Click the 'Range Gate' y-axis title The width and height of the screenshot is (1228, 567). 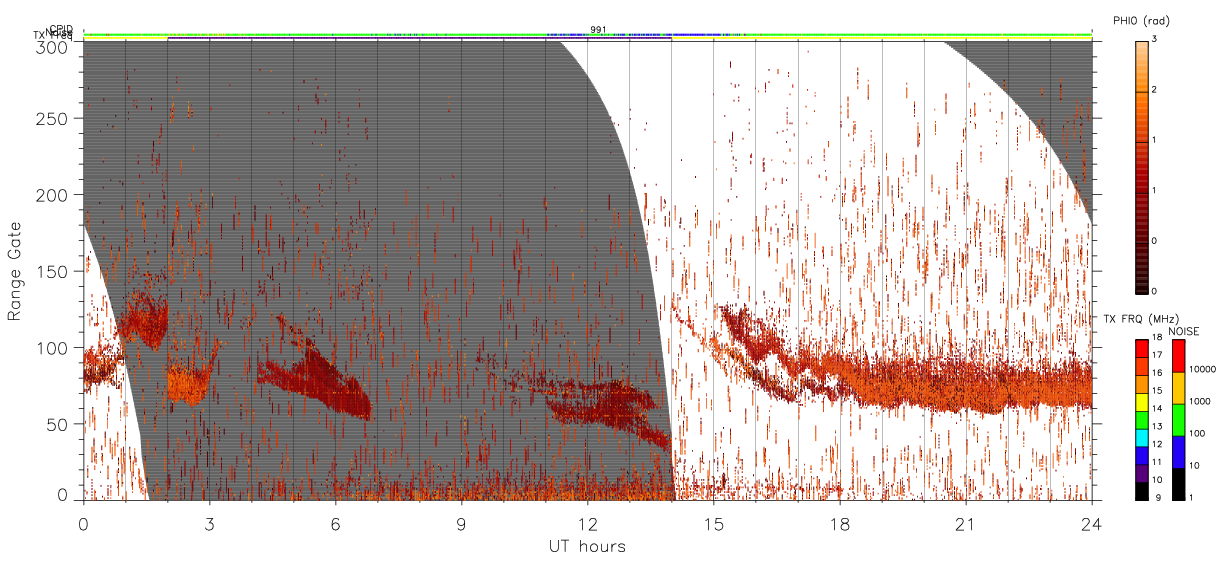15,273
